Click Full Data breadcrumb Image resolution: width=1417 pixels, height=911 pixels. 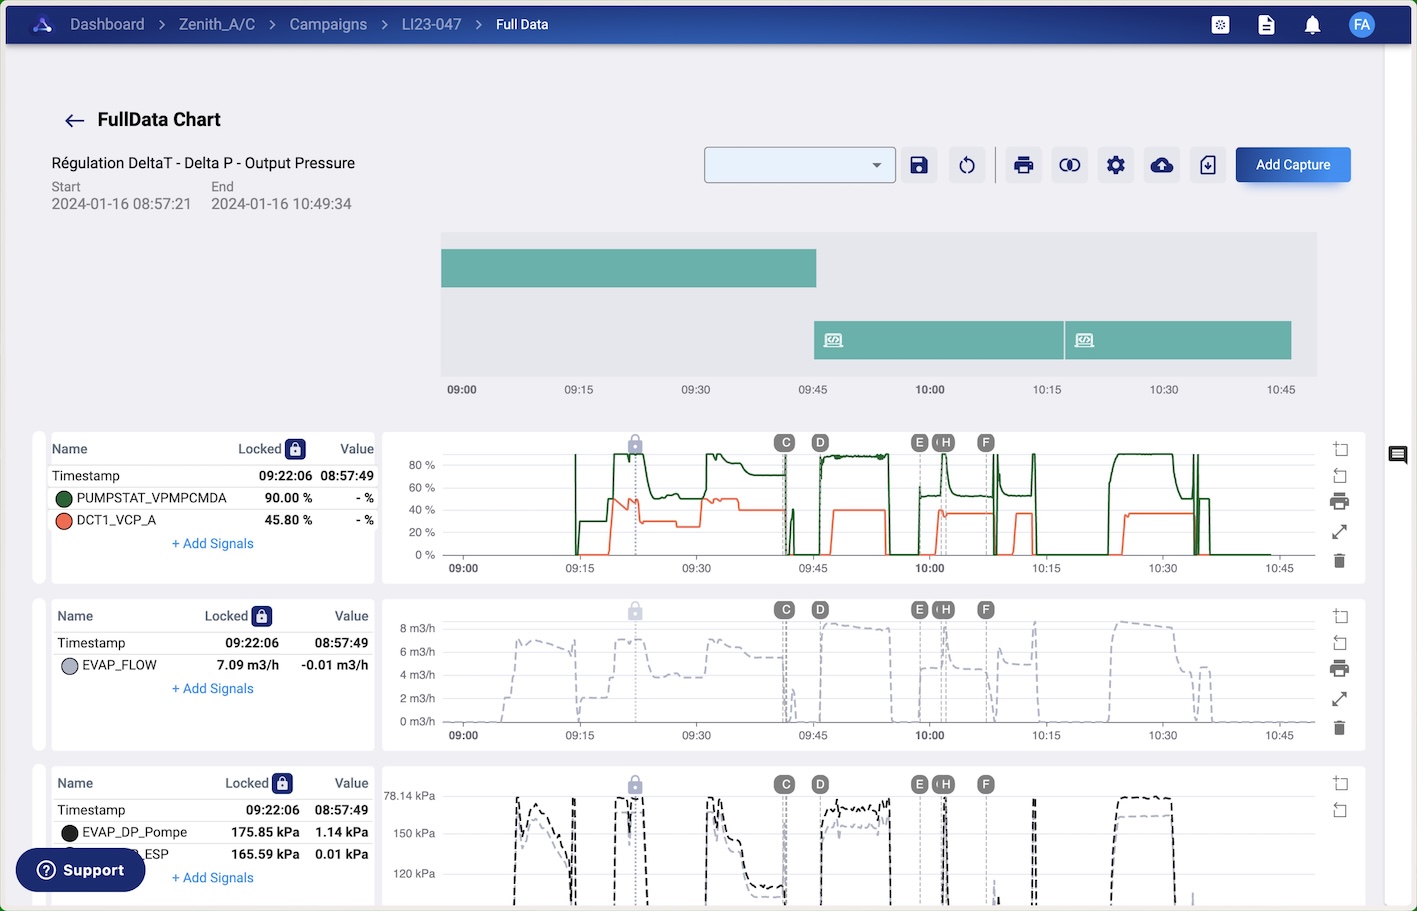[522, 24]
